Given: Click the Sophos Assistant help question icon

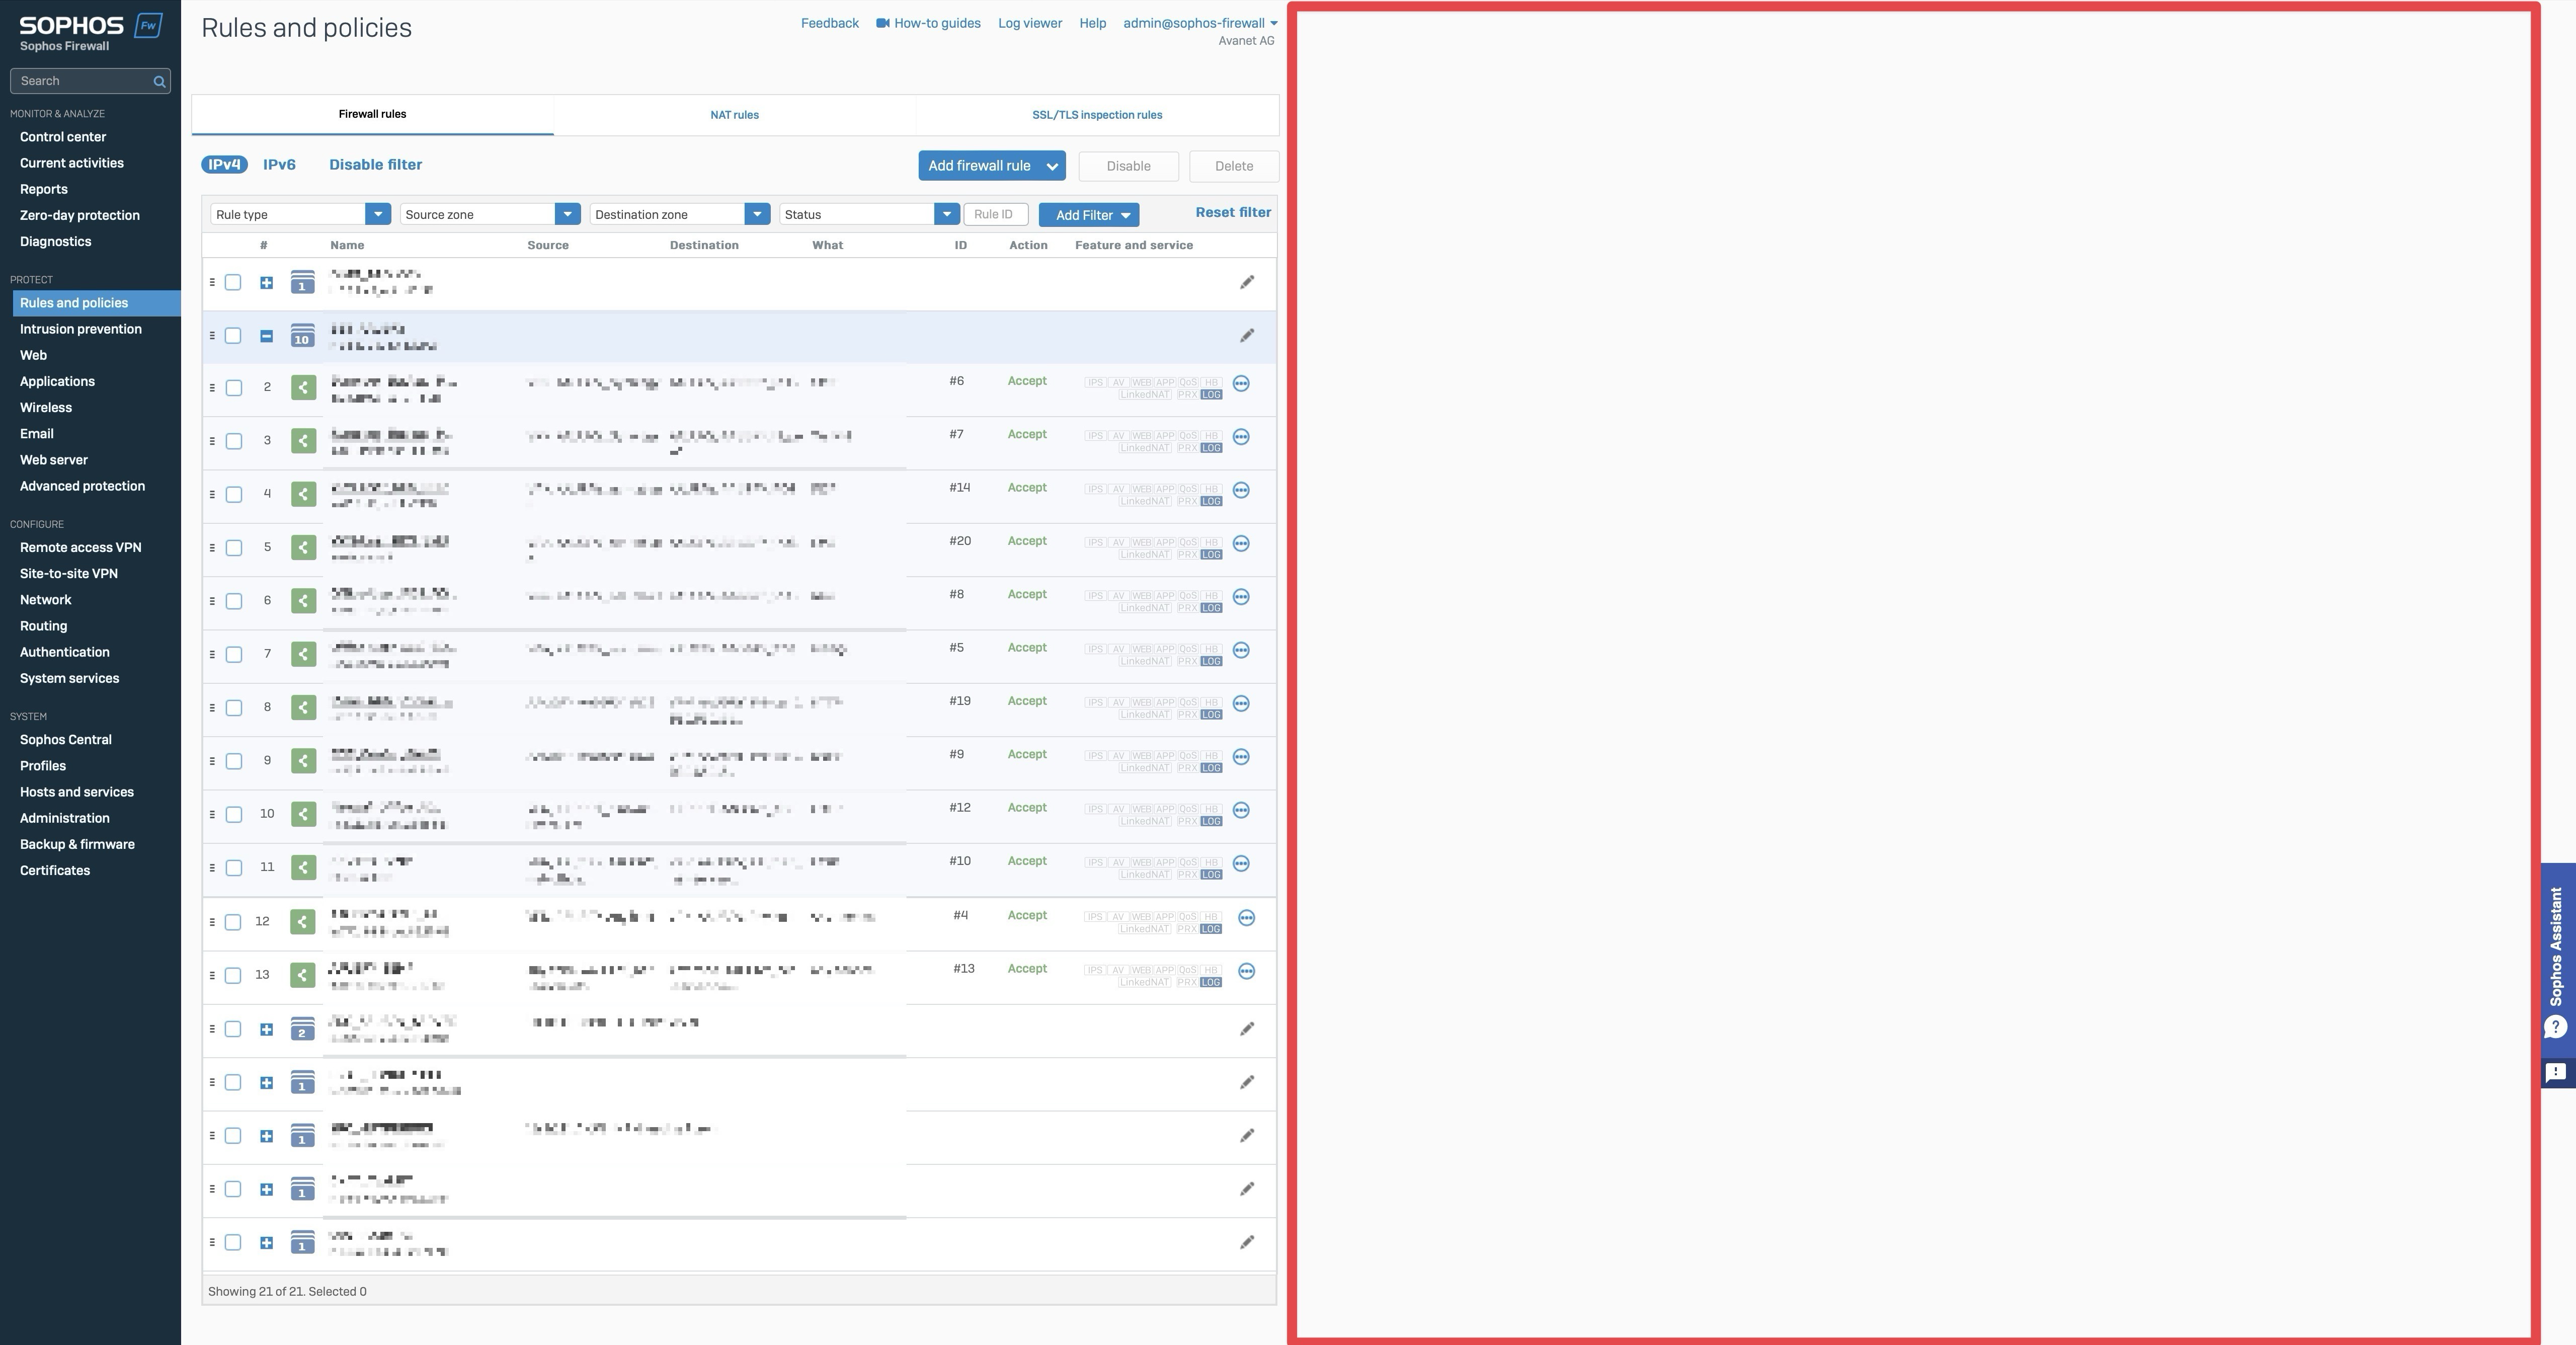Looking at the screenshot, I should [x=2555, y=1027].
